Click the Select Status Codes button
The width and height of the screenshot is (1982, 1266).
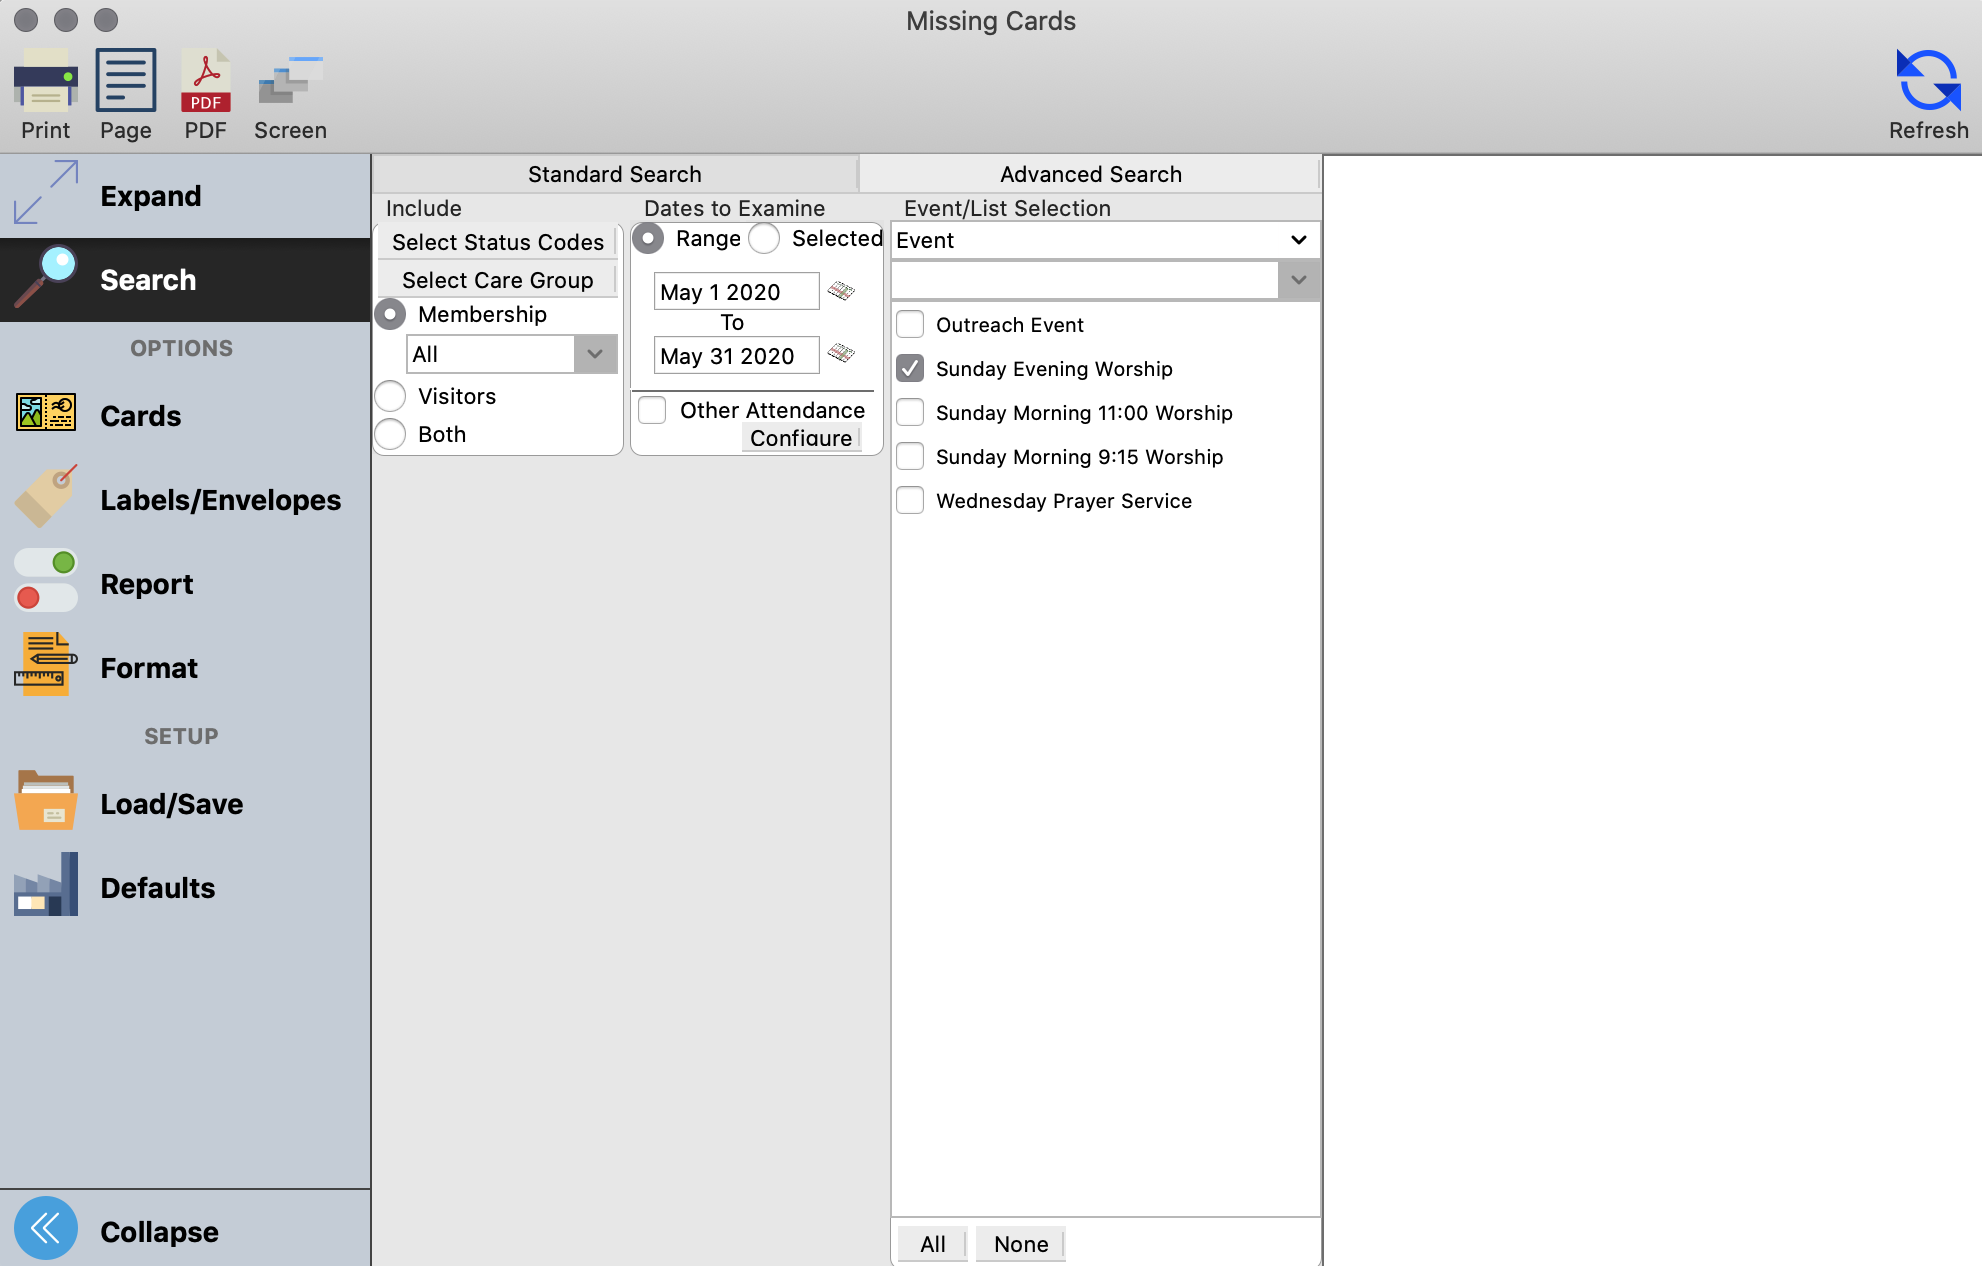click(x=497, y=242)
